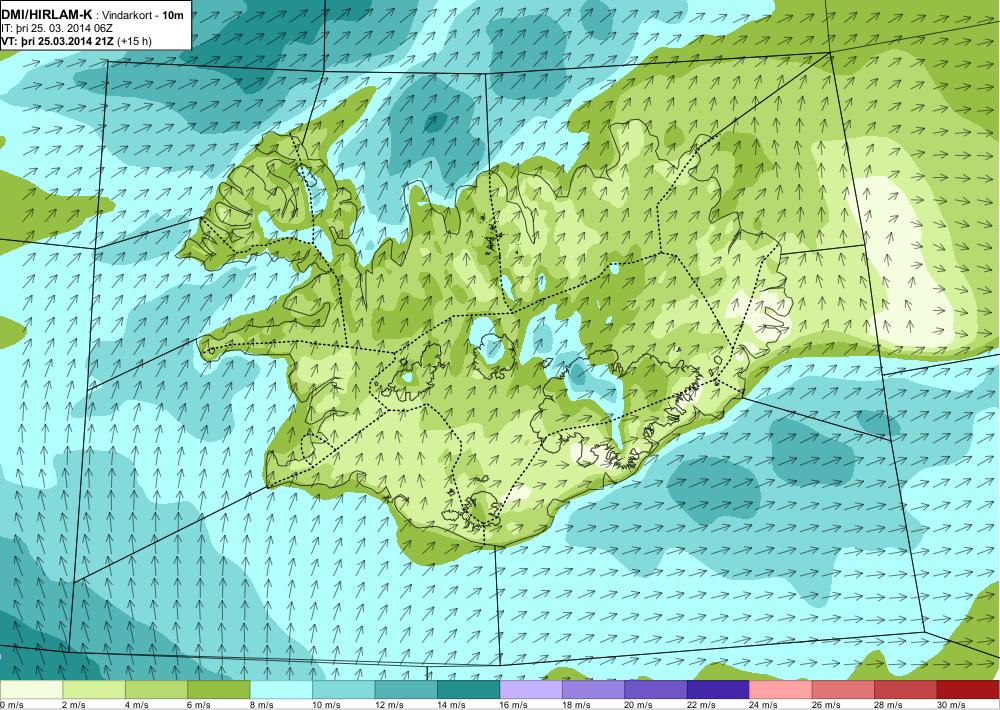Screen dimensions: 1000x710
Task: Click the 'DMI/HIRLAM-K' model title text
Action: 47,14
